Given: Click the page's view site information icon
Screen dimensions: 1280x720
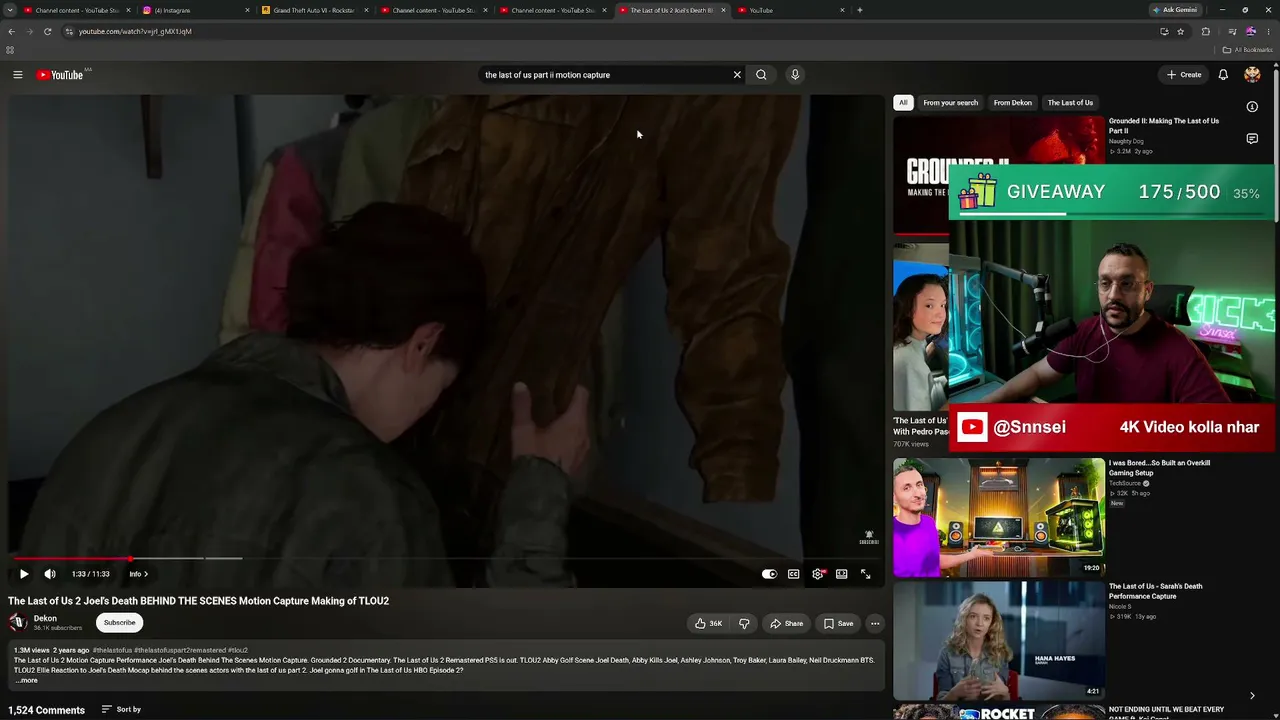Looking at the screenshot, I should click(x=68, y=31).
